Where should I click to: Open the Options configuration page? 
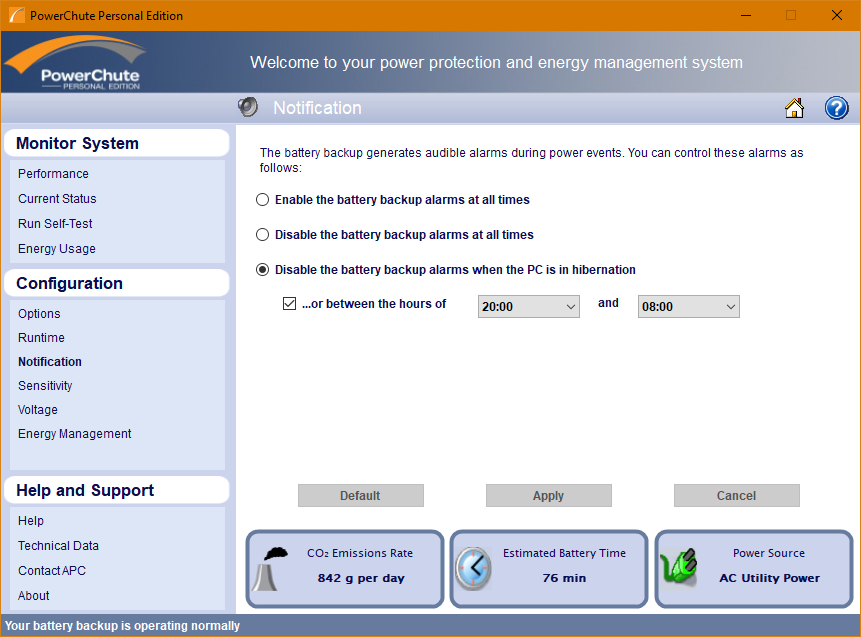[x=39, y=314]
